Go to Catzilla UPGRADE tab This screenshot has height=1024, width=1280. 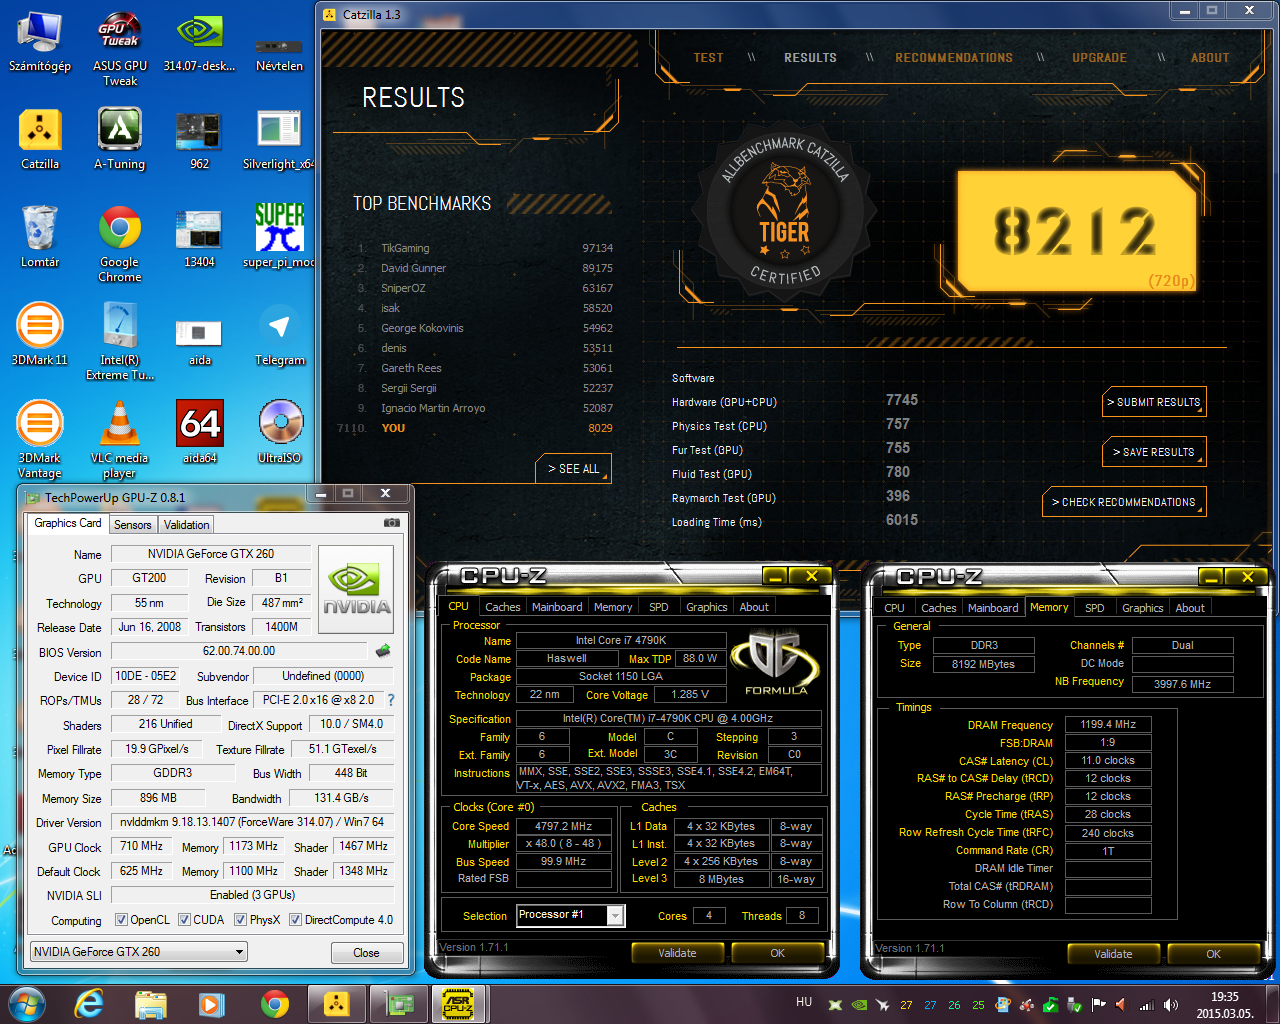tap(1099, 58)
